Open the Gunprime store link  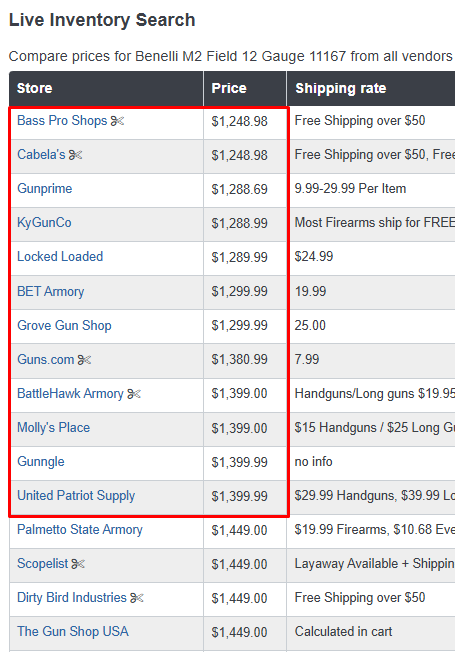click(x=45, y=189)
